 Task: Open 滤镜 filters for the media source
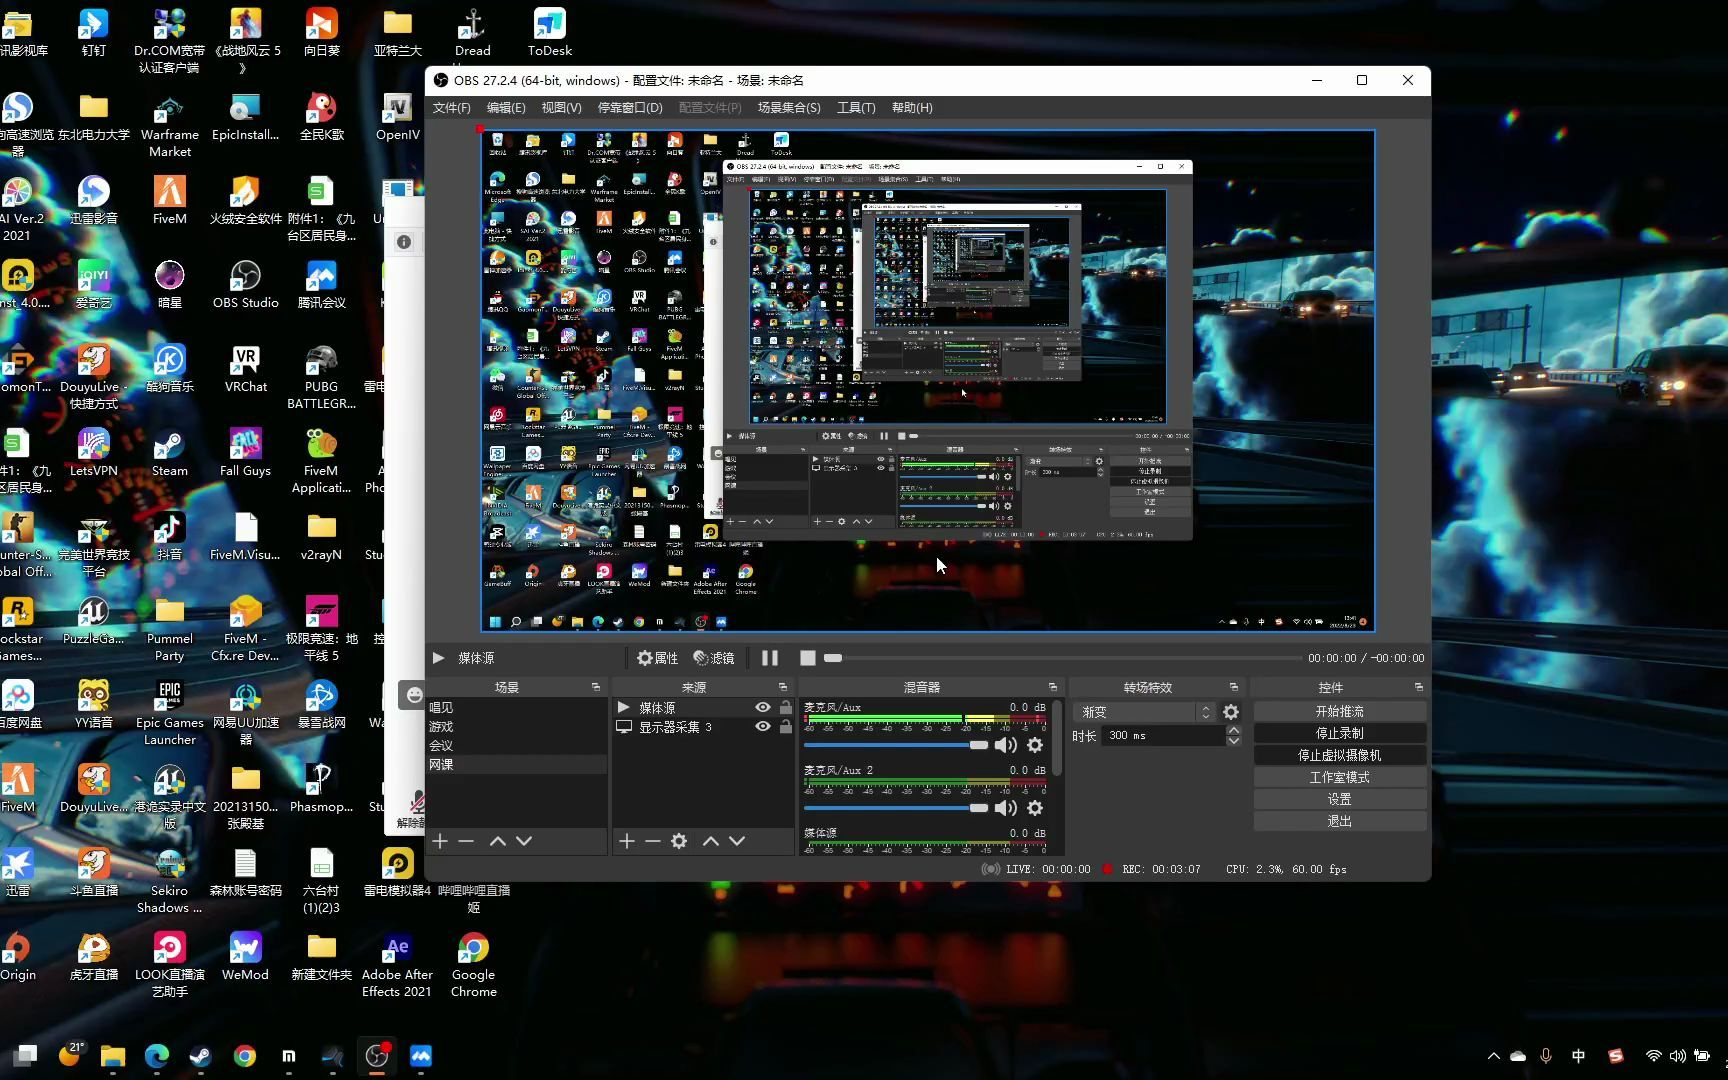tap(714, 658)
